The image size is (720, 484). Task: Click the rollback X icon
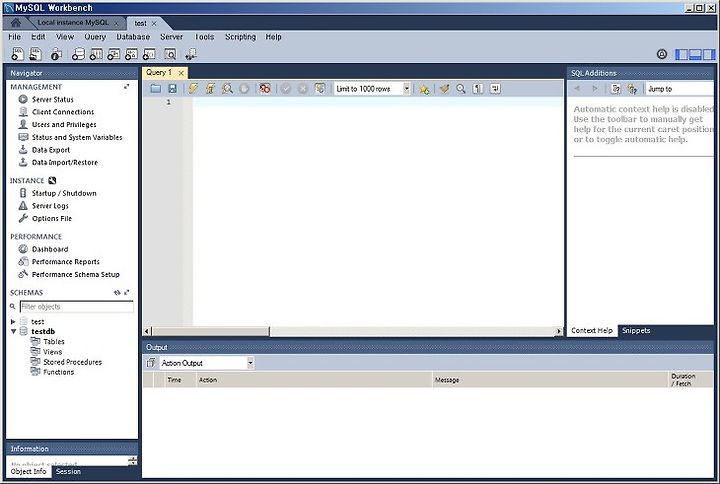point(303,89)
